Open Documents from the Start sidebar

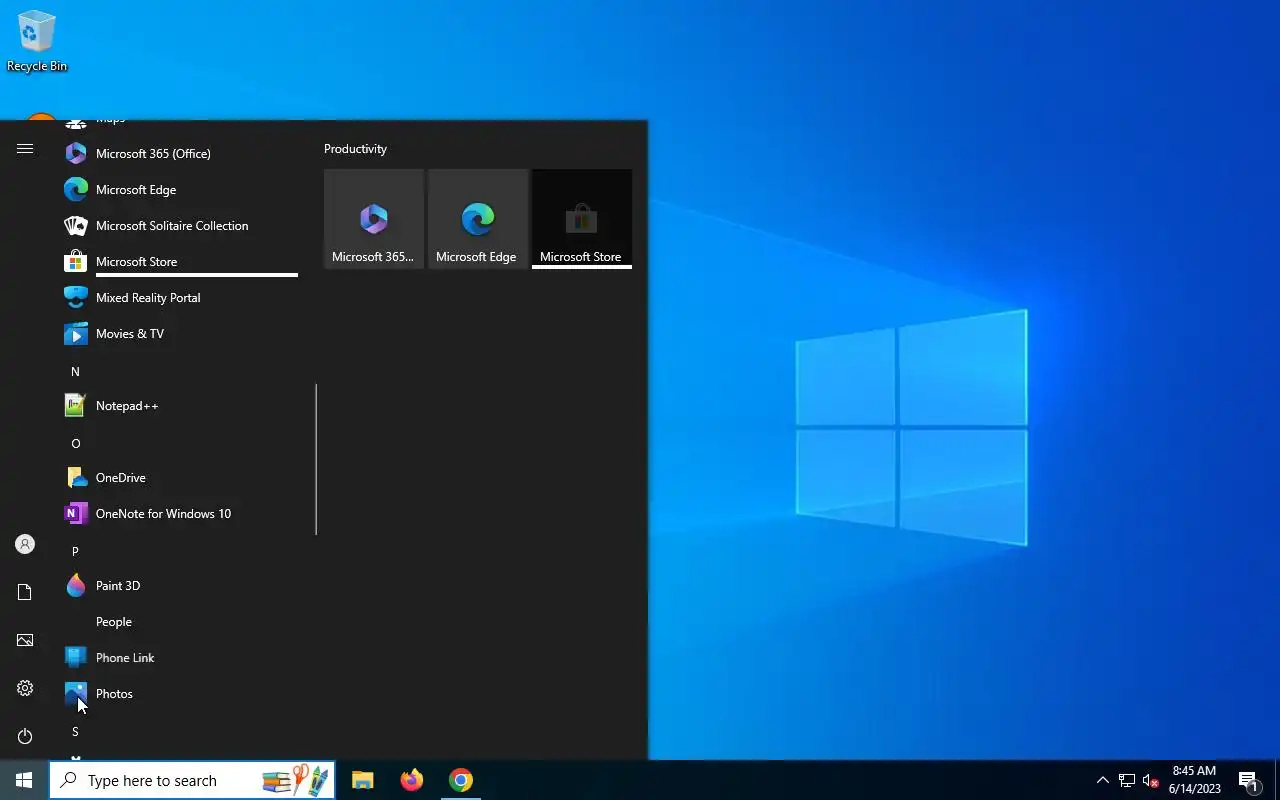[25, 592]
